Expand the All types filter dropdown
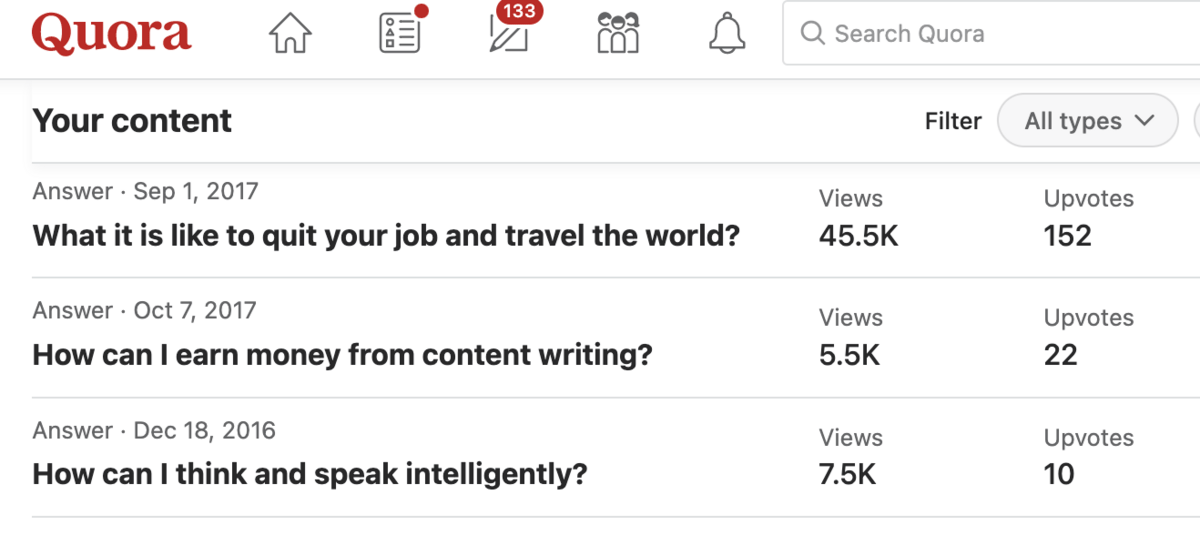 (x=1088, y=121)
